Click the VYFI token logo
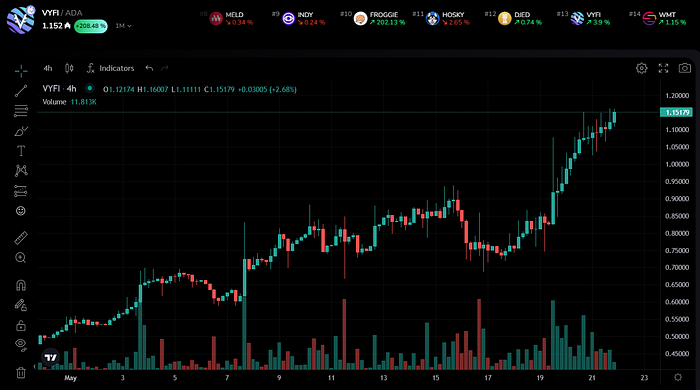The height and width of the screenshot is (390, 700). click(x=21, y=20)
